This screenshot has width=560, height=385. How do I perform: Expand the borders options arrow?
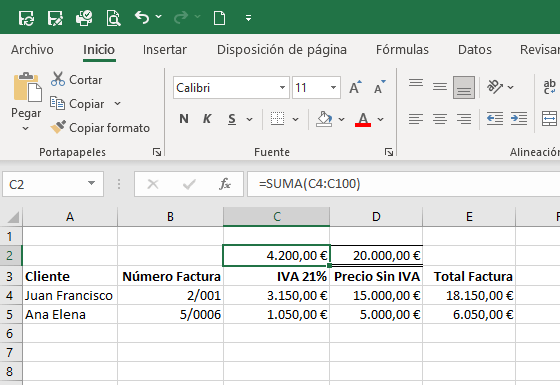point(295,119)
